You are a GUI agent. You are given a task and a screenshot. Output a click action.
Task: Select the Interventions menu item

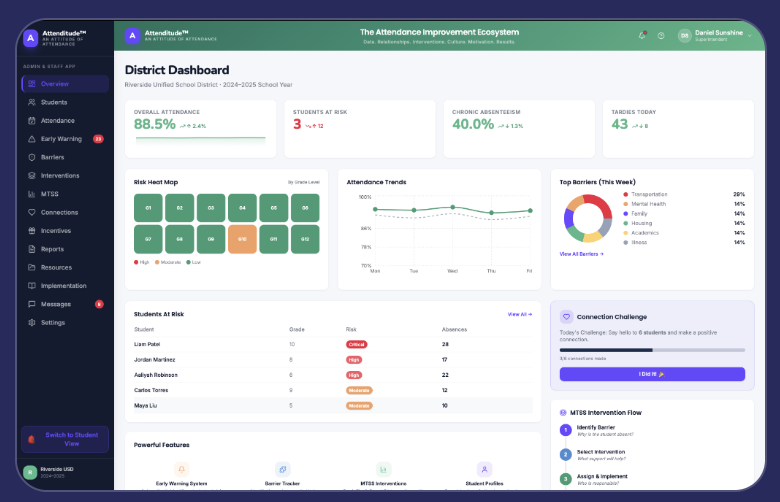65,176
